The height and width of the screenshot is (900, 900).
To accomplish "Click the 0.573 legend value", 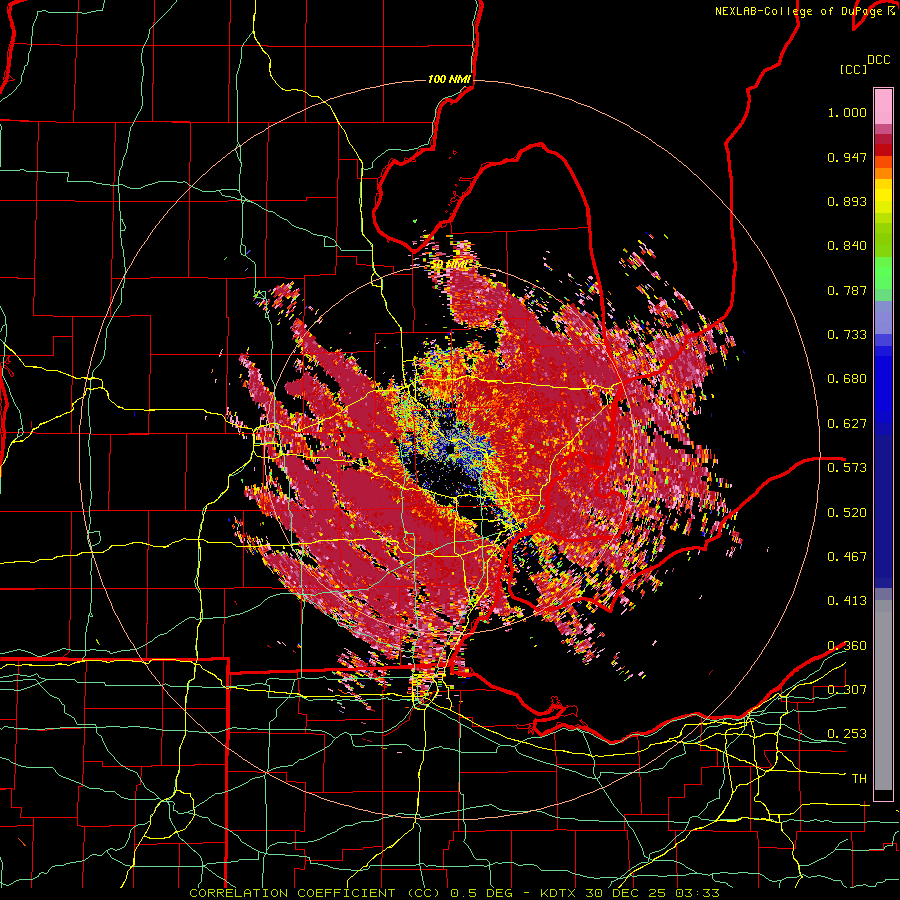I will (x=847, y=468).
